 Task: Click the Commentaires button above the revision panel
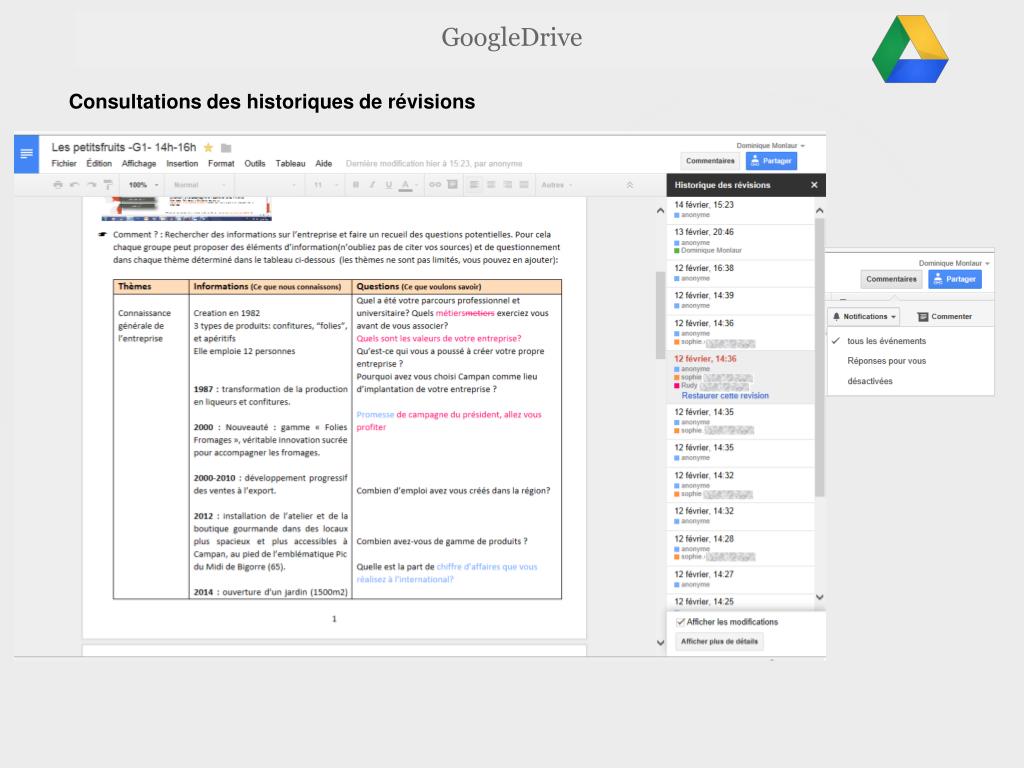pyautogui.click(x=710, y=161)
